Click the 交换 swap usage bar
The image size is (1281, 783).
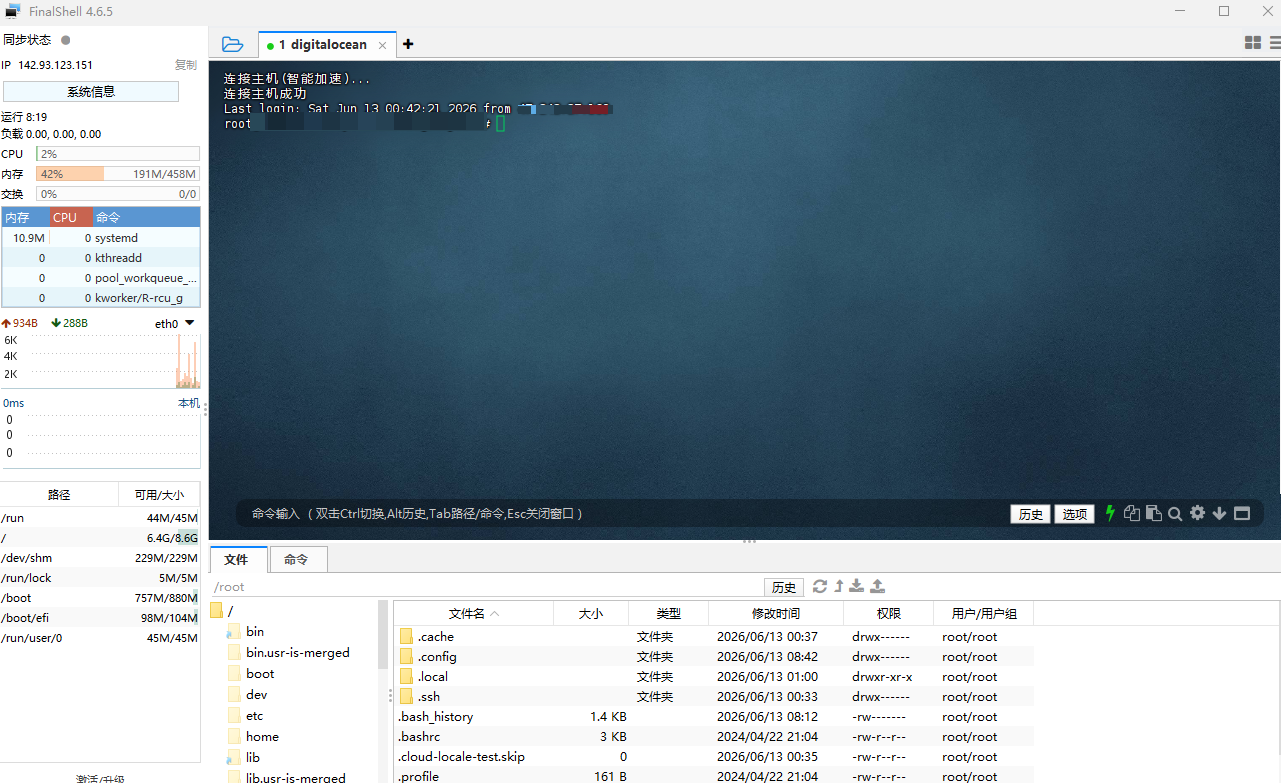coord(118,194)
